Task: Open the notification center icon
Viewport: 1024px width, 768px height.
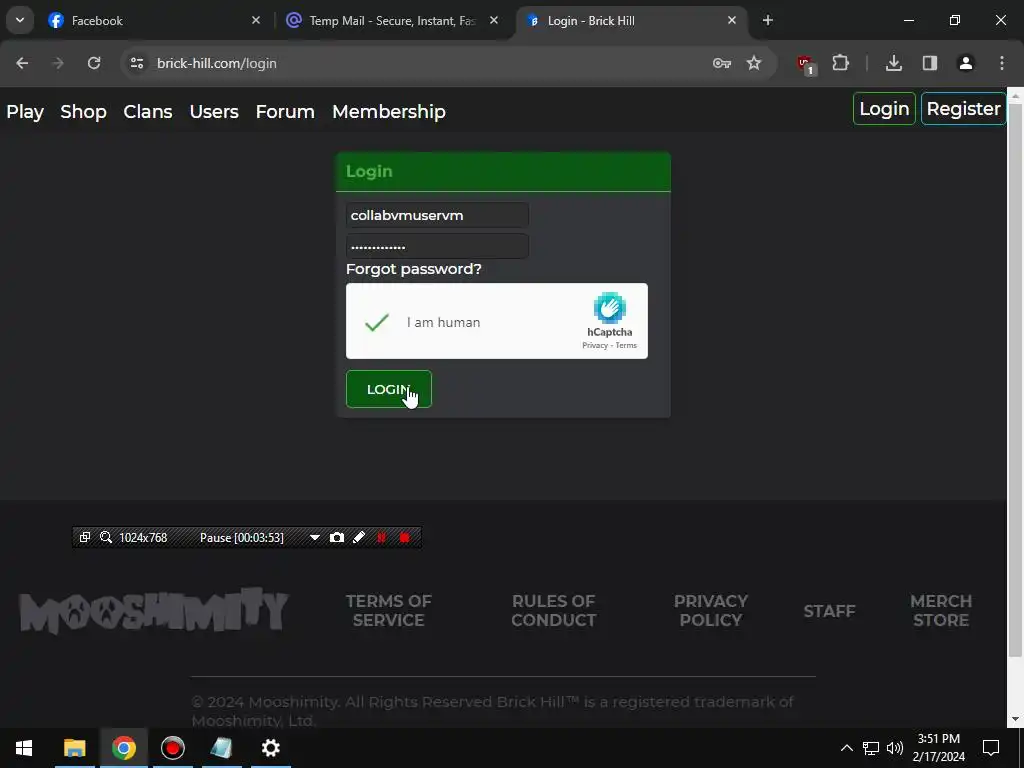Action: (x=991, y=748)
